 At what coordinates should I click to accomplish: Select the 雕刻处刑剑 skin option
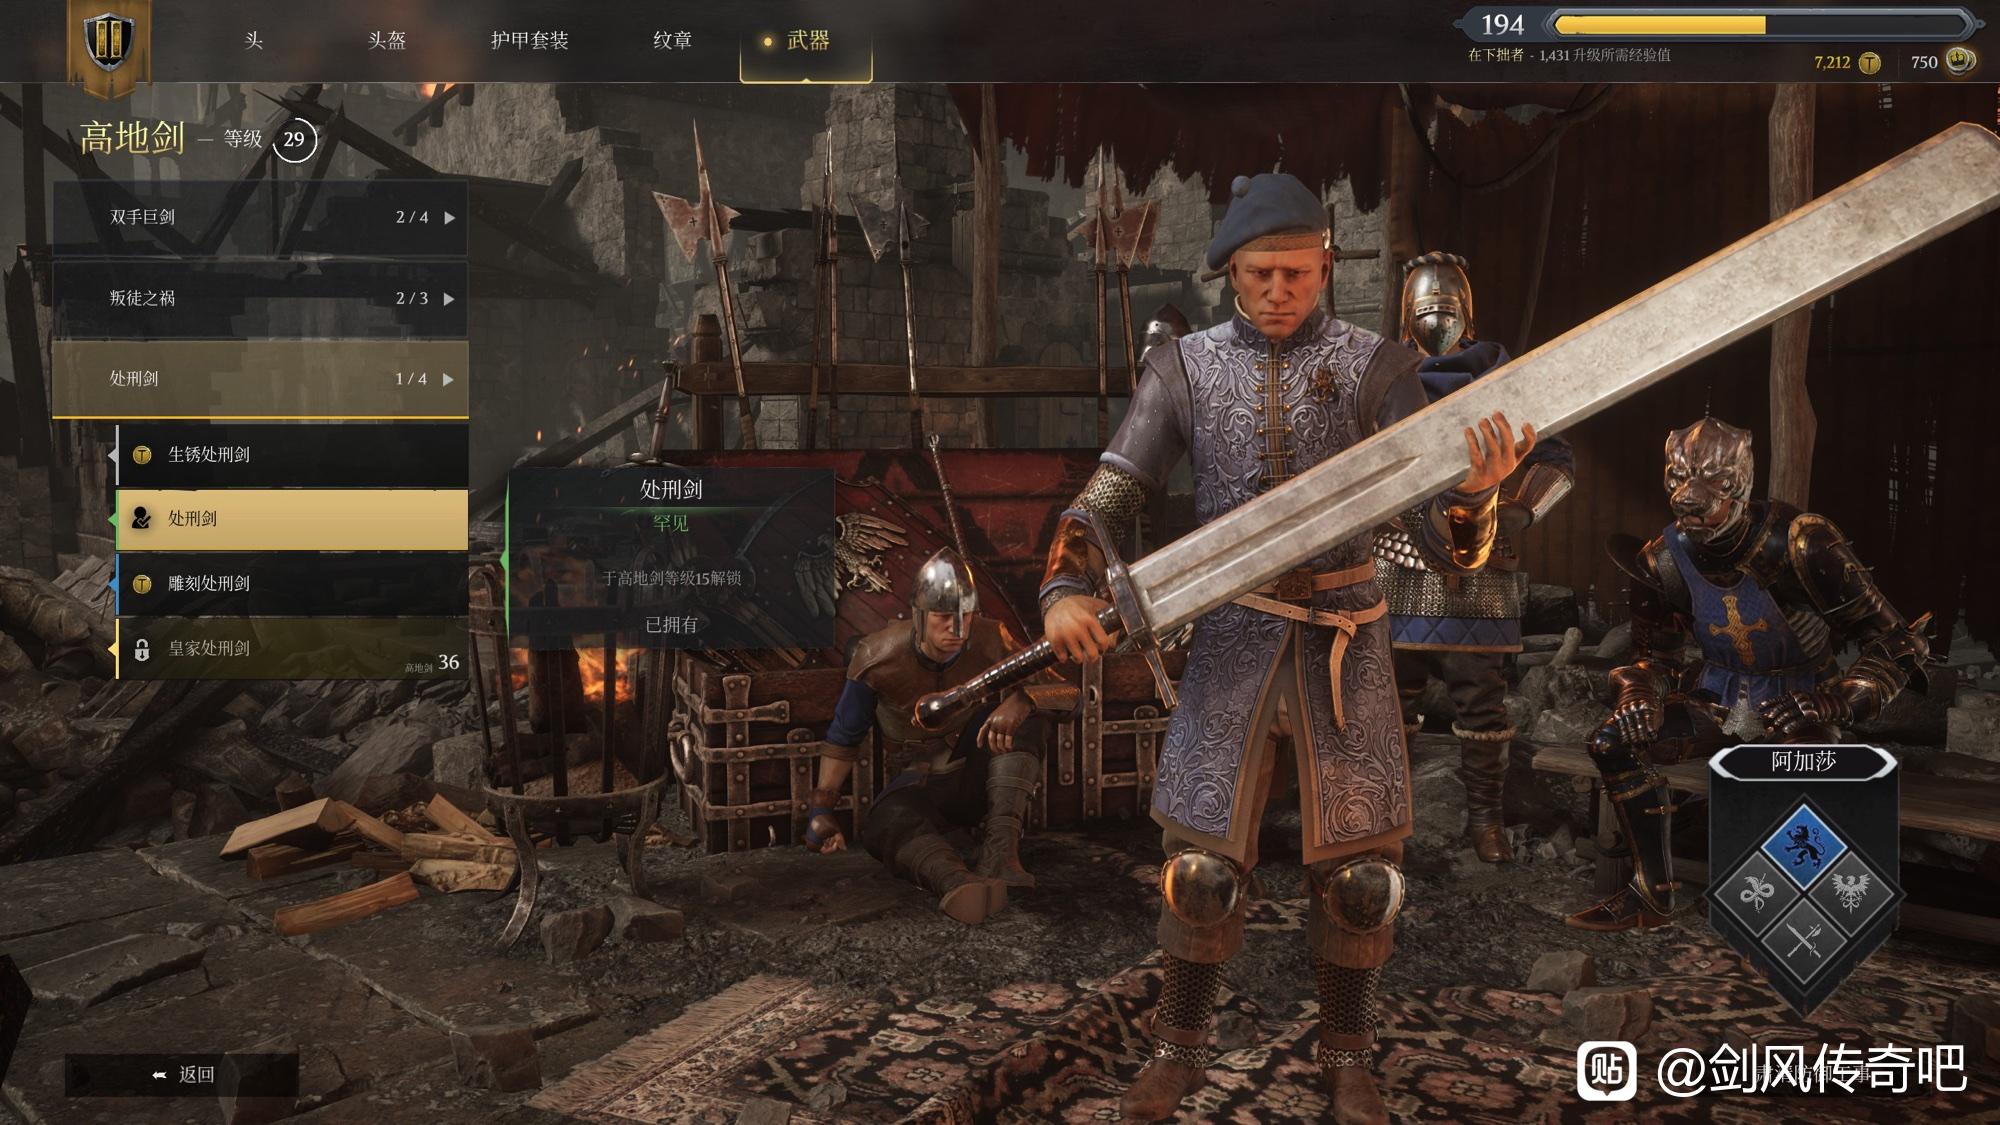[x=292, y=584]
